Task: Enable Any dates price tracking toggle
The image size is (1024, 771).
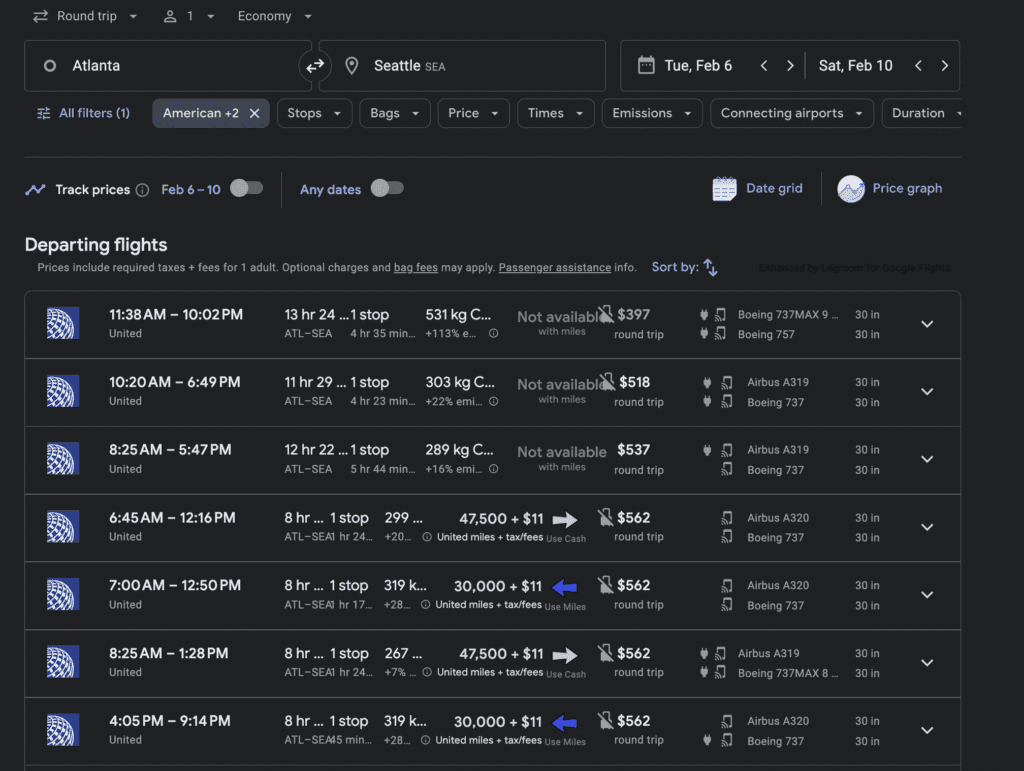Action: (386, 188)
